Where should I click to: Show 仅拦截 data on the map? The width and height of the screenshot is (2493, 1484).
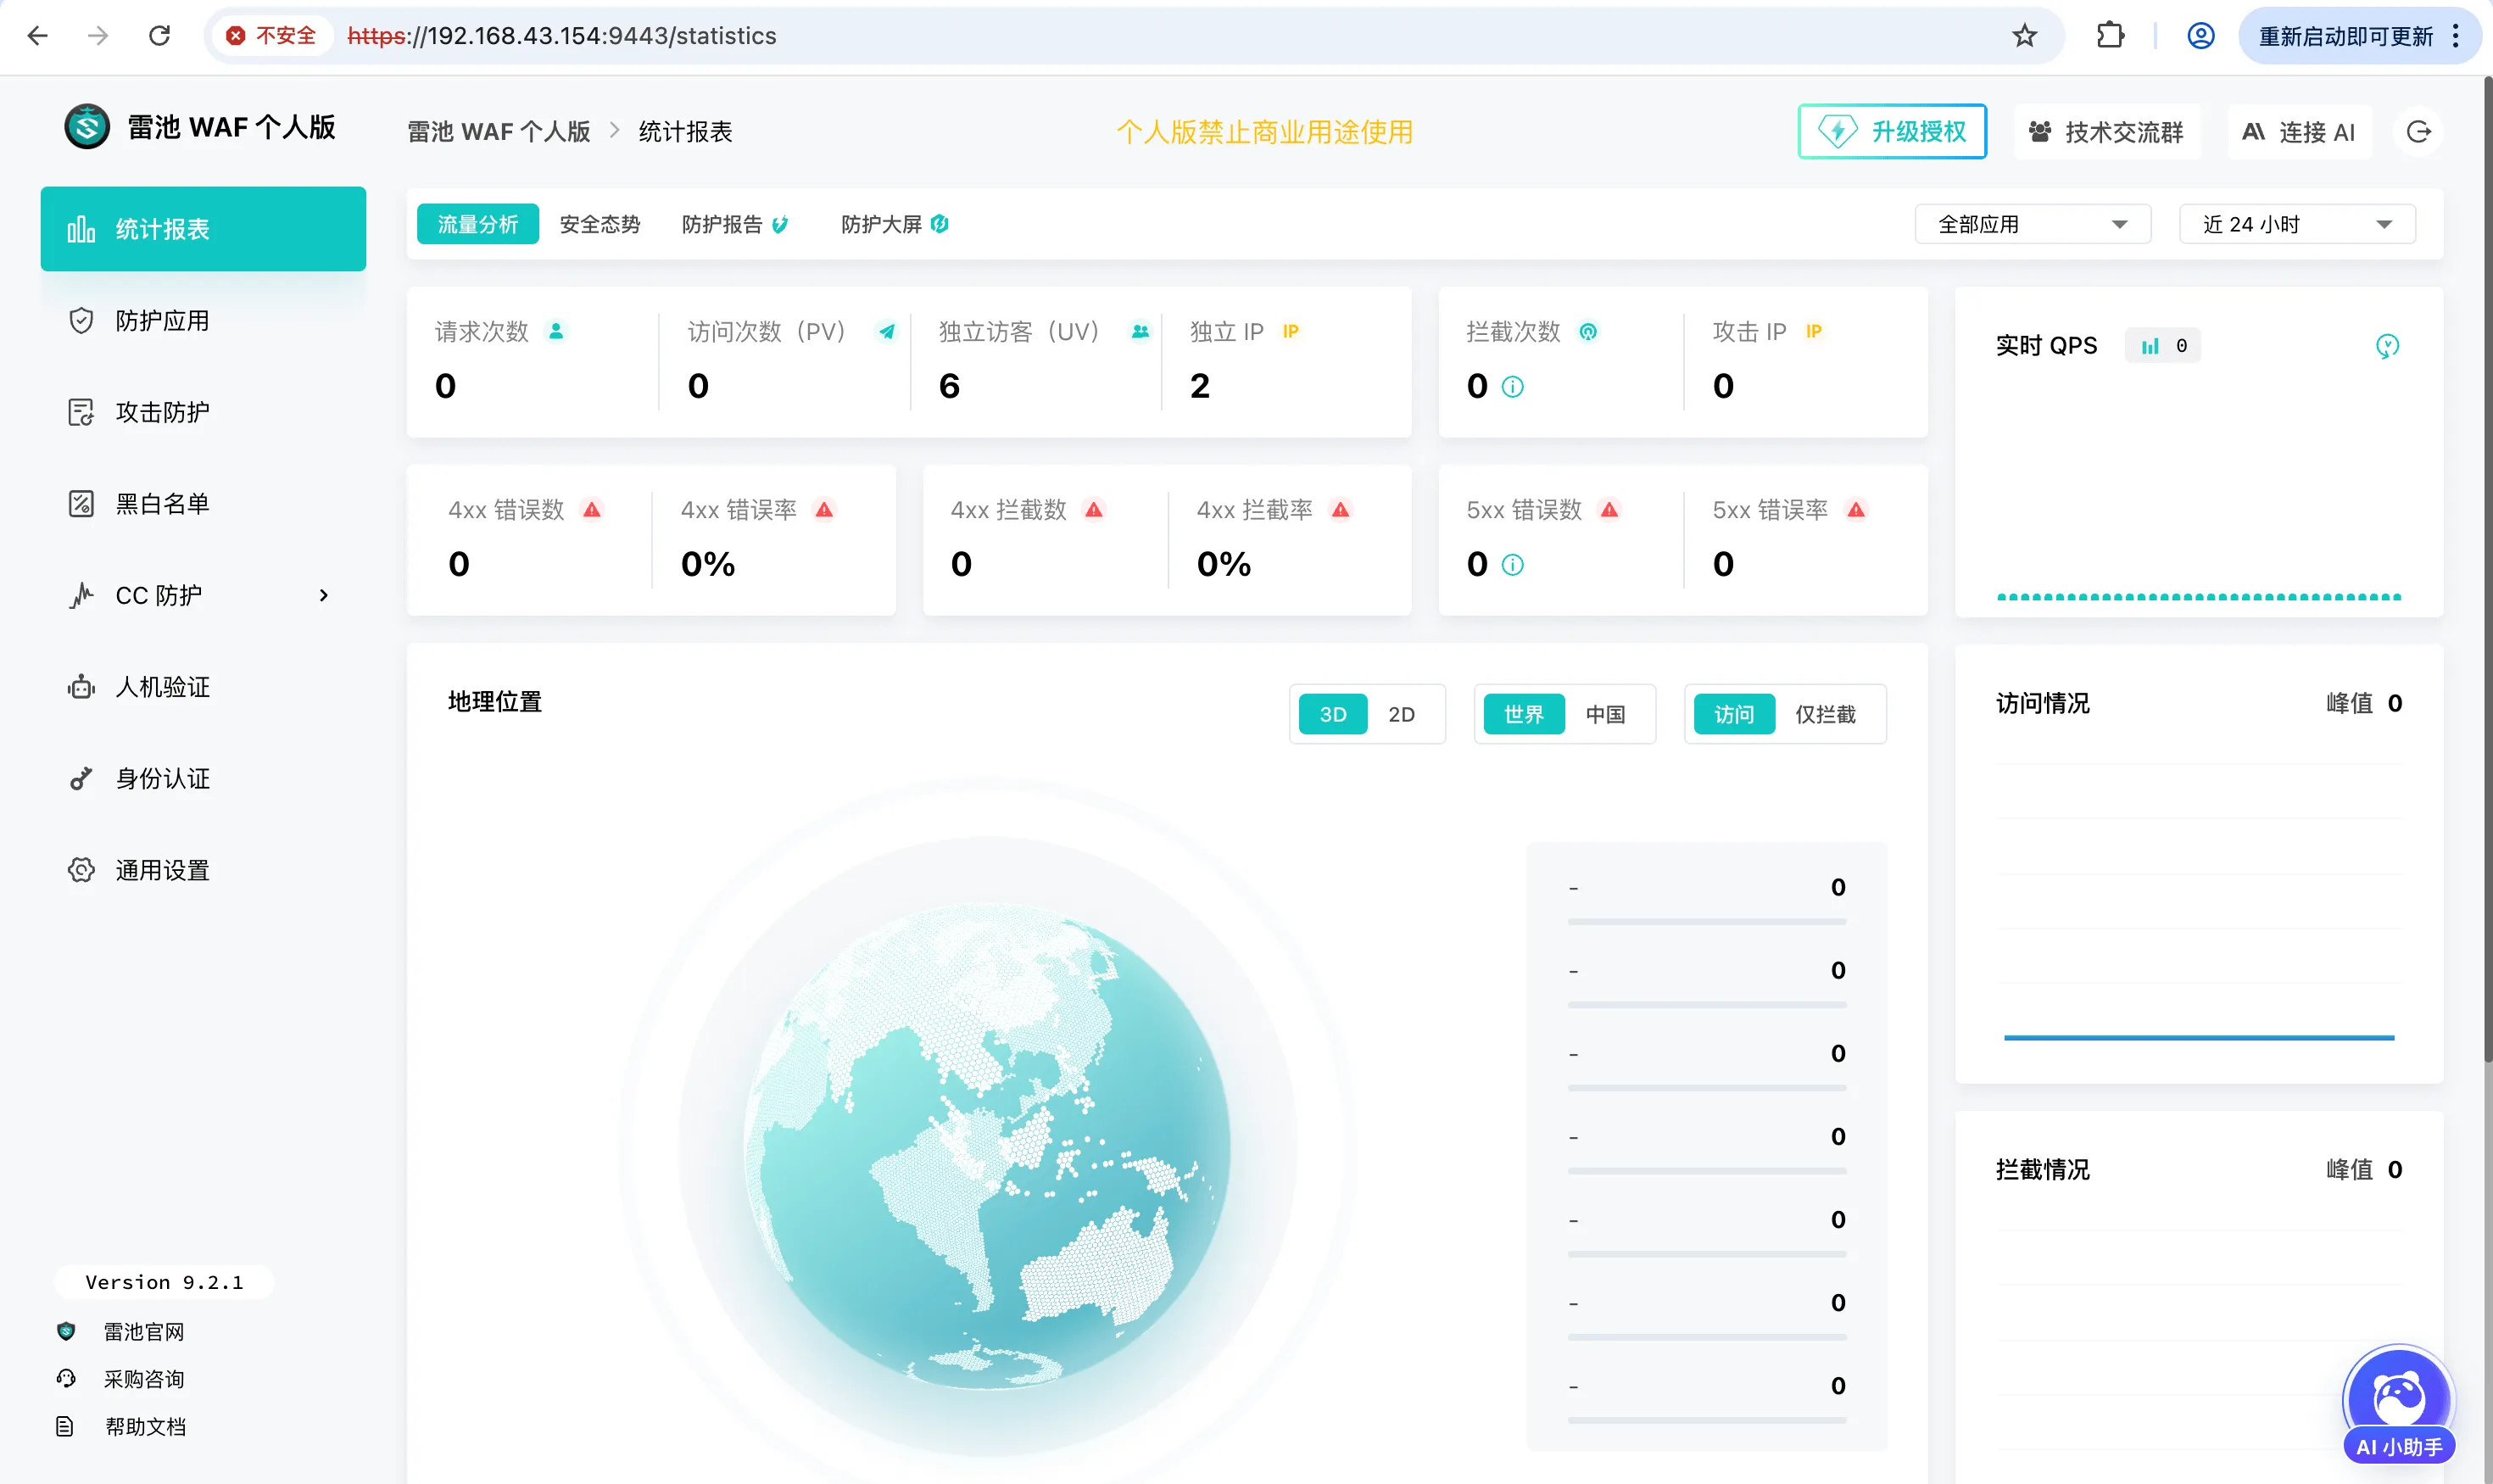(x=1825, y=714)
